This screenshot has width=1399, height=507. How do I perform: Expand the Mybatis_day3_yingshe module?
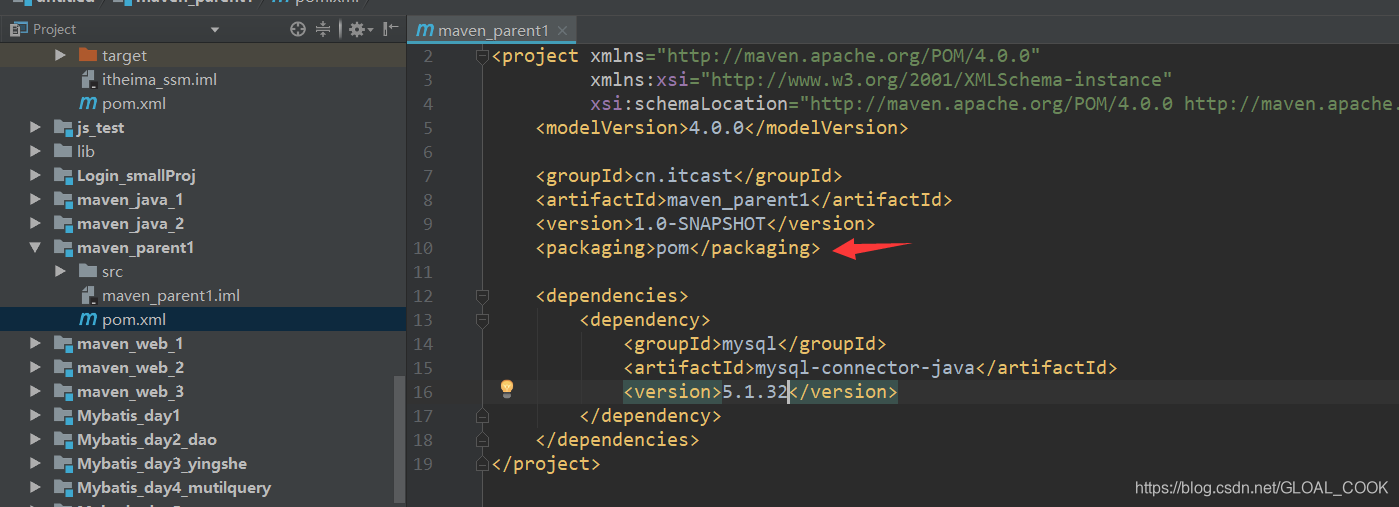36,463
